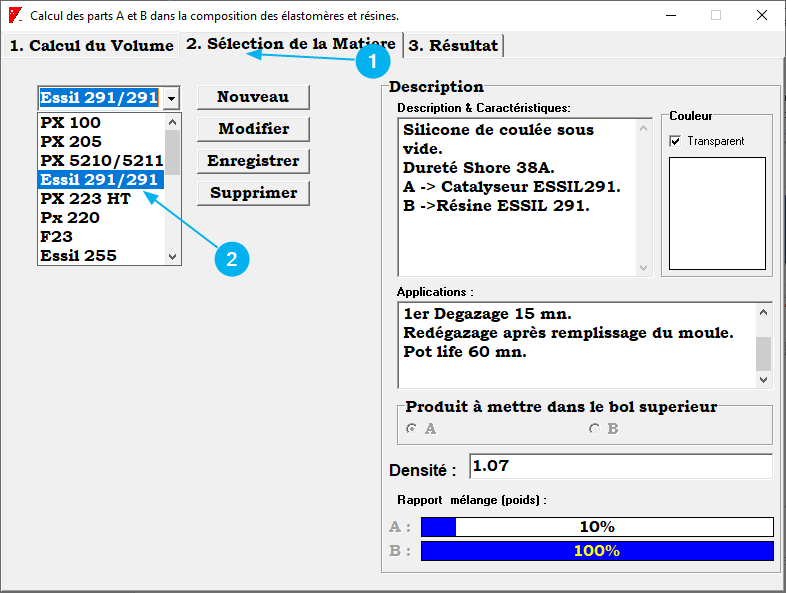This screenshot has height=593, width=786.
Task: Open the Sélection de la Matière tab
Action: point(291,44)
